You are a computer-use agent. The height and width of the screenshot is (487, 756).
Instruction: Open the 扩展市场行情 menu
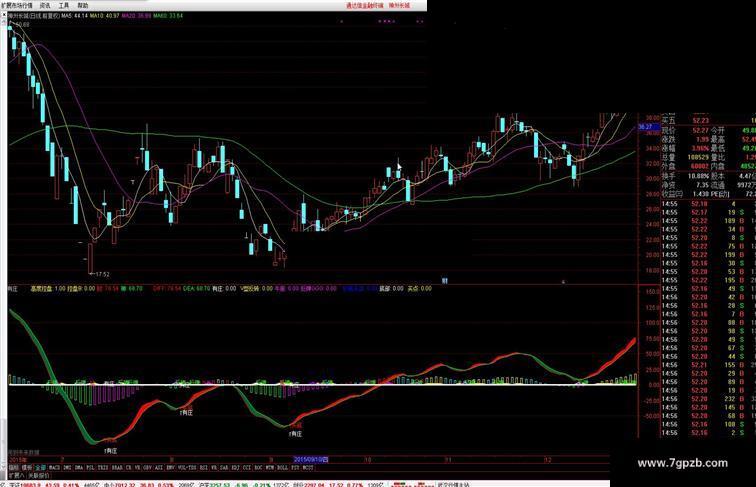pyautogui.click(x=17, y=5)
